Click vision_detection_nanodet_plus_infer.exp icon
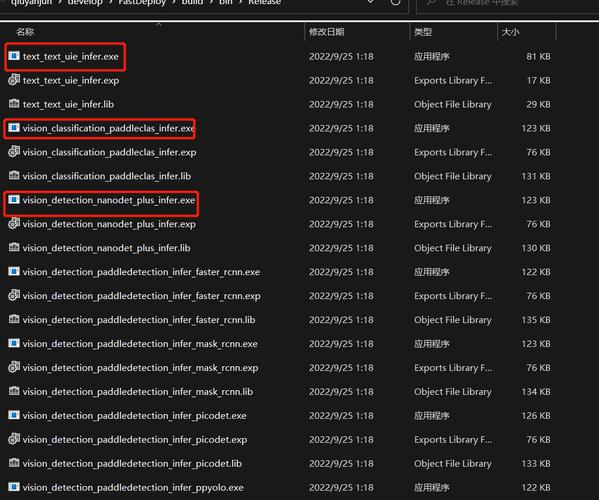Viewport: 599px width, 500px height. pos(14,223)
